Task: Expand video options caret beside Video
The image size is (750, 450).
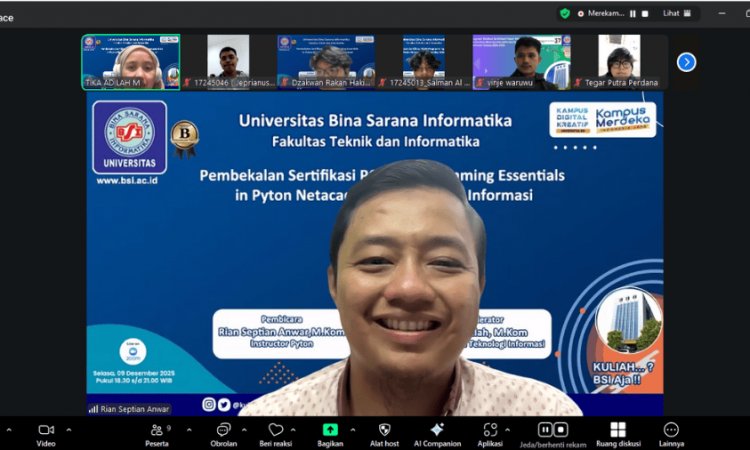Action: click(69, 430)
